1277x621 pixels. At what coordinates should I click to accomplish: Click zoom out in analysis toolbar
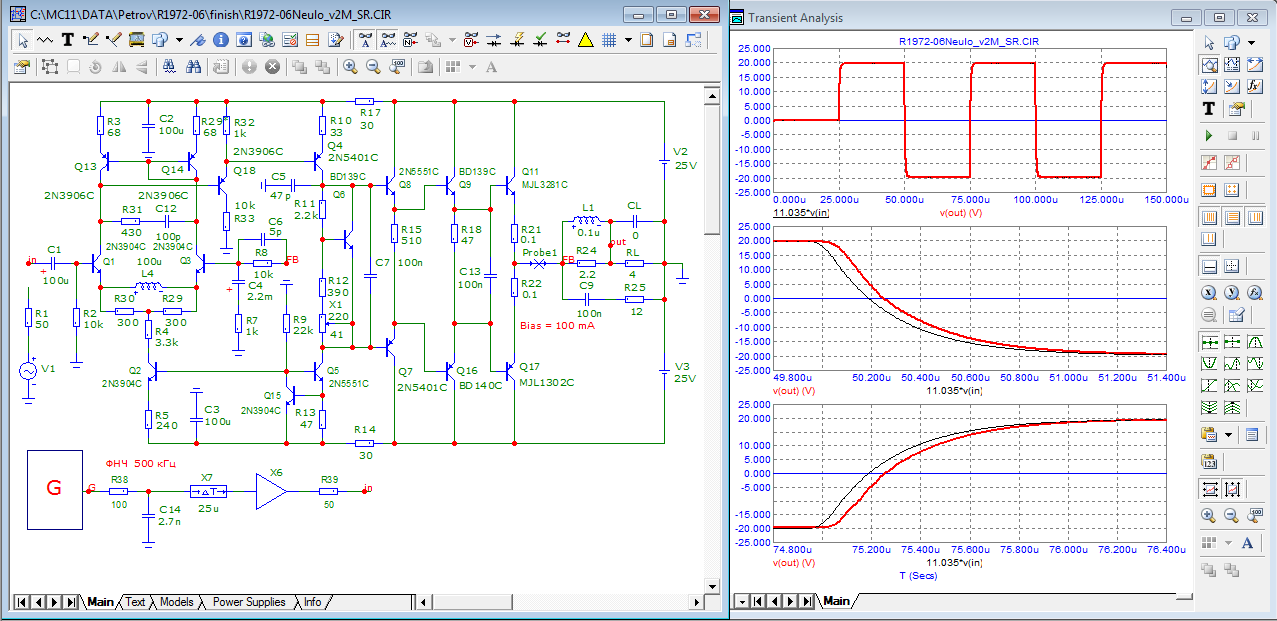tap(1232, 515)
